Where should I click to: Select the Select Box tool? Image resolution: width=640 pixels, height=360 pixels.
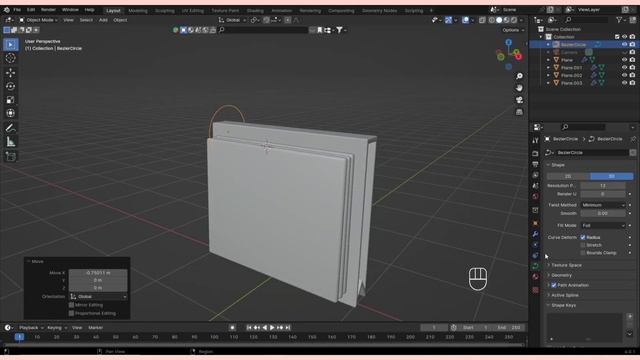pos(11,44)
